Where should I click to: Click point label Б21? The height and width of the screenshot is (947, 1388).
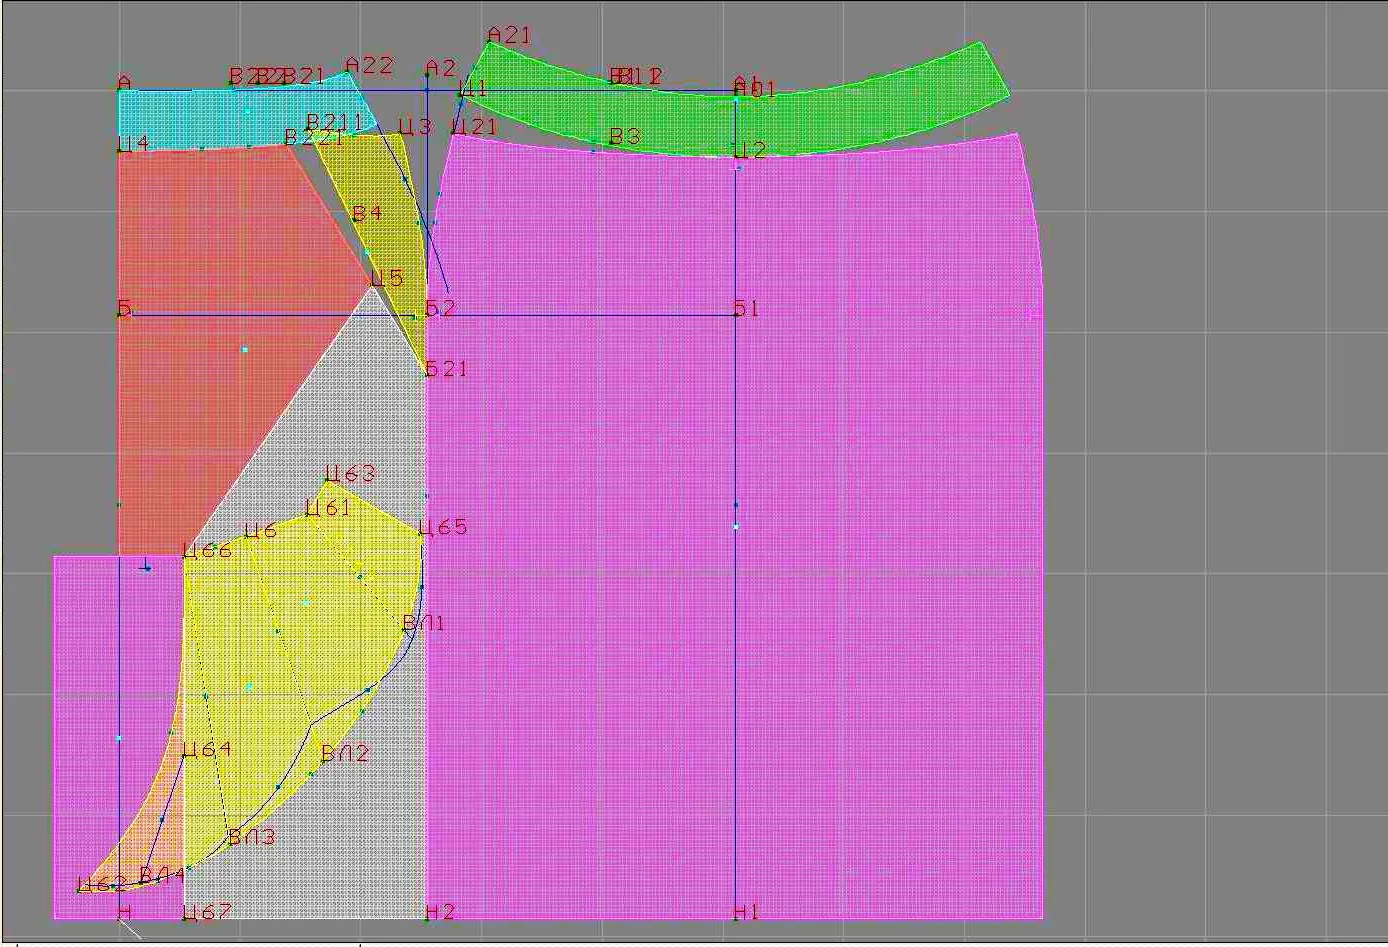pos(446,369)
